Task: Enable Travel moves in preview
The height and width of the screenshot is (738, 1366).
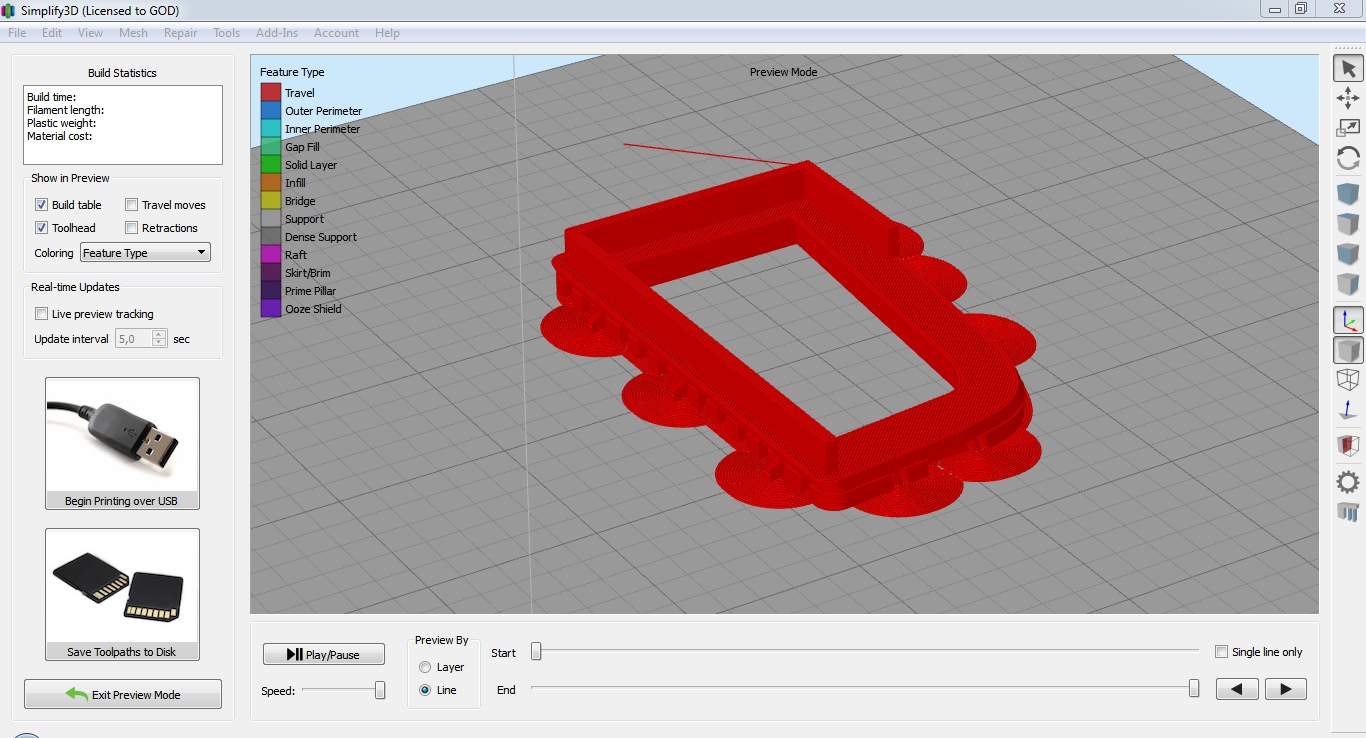Action: pyautogui.click(x=132, y=205)
